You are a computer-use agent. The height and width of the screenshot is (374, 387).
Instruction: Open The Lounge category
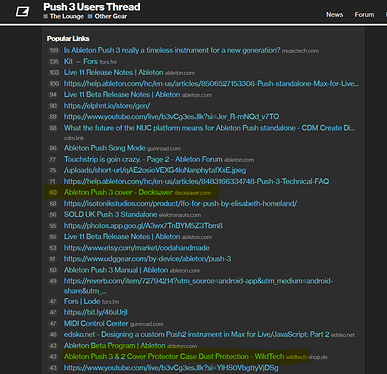tap(63, 16)
